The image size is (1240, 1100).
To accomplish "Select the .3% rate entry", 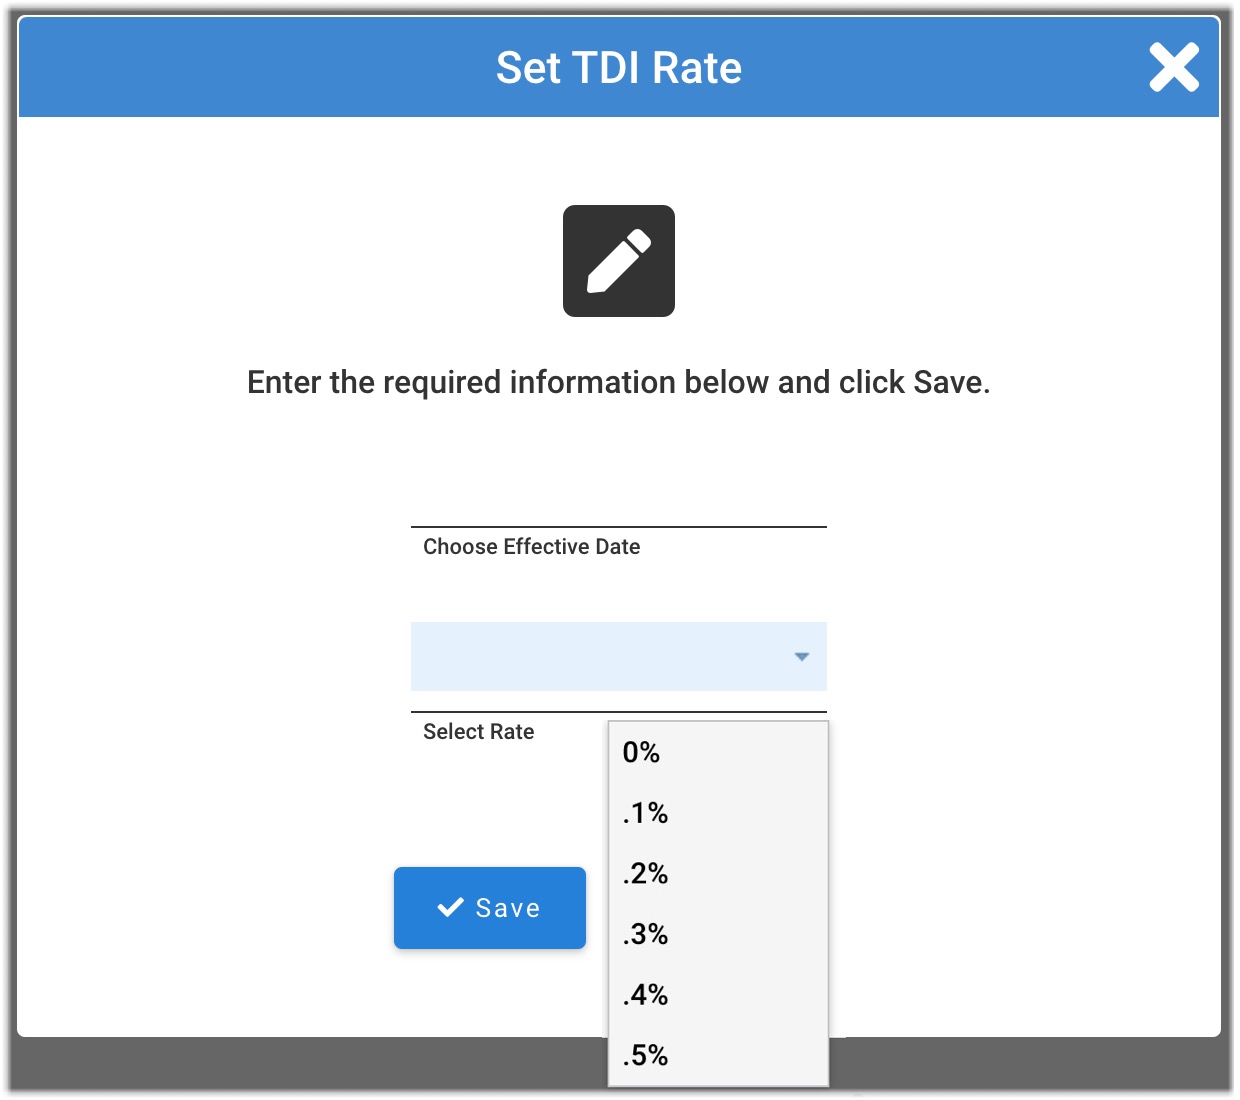I will (x=645, y=934).
